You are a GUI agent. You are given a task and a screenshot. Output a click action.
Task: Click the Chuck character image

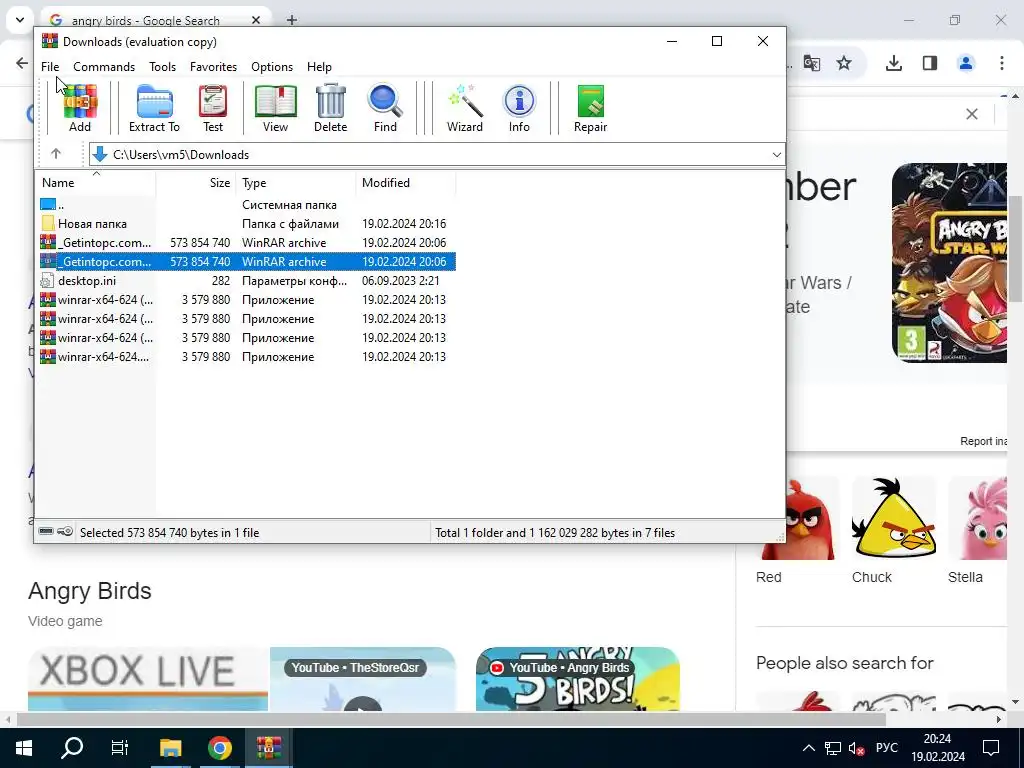(x=893, y=518)
